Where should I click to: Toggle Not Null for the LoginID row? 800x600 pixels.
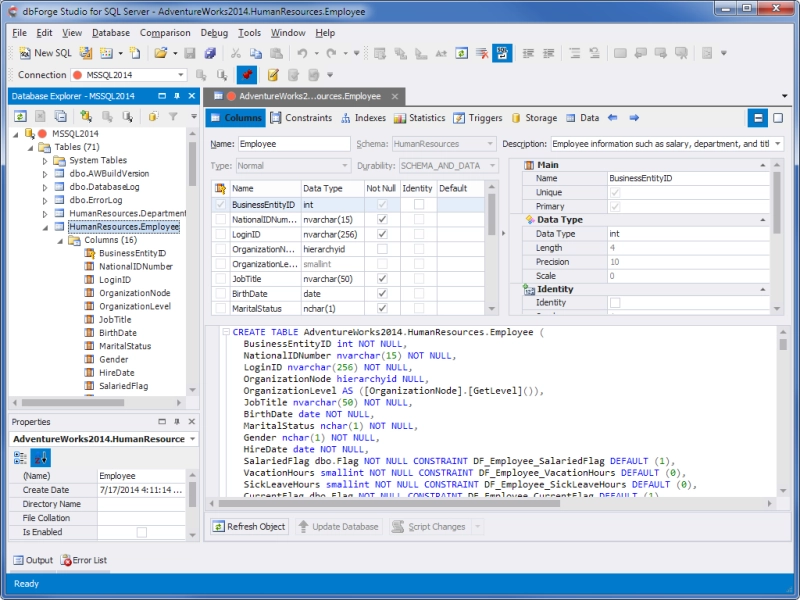382,234
